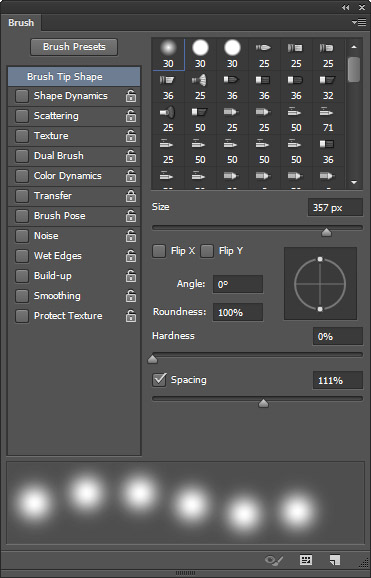Screen dimensions: 371x578
Task: Open the Brush panel flyout menu
Action: (359, 23)
